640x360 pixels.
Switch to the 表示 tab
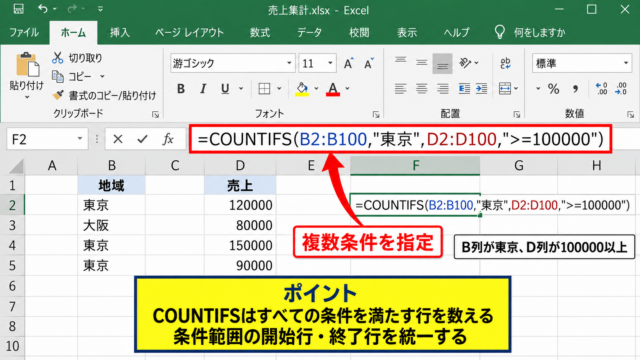(407, 32)
